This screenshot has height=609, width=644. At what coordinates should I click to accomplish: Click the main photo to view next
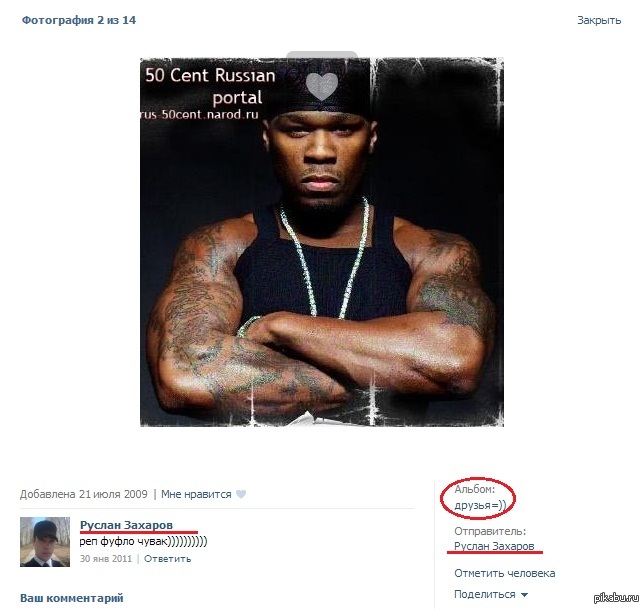[x=322, y=242]
